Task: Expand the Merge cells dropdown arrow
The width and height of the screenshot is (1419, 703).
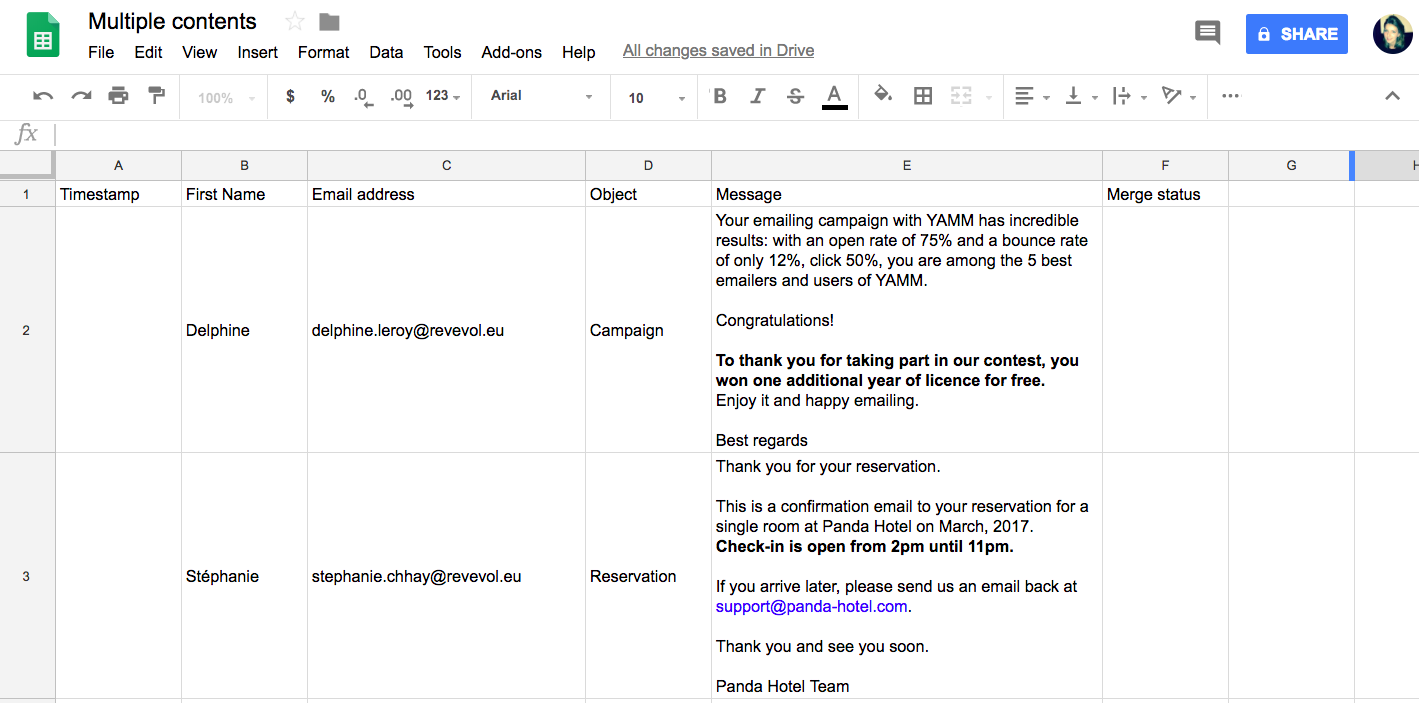Action: pos(989,98)
